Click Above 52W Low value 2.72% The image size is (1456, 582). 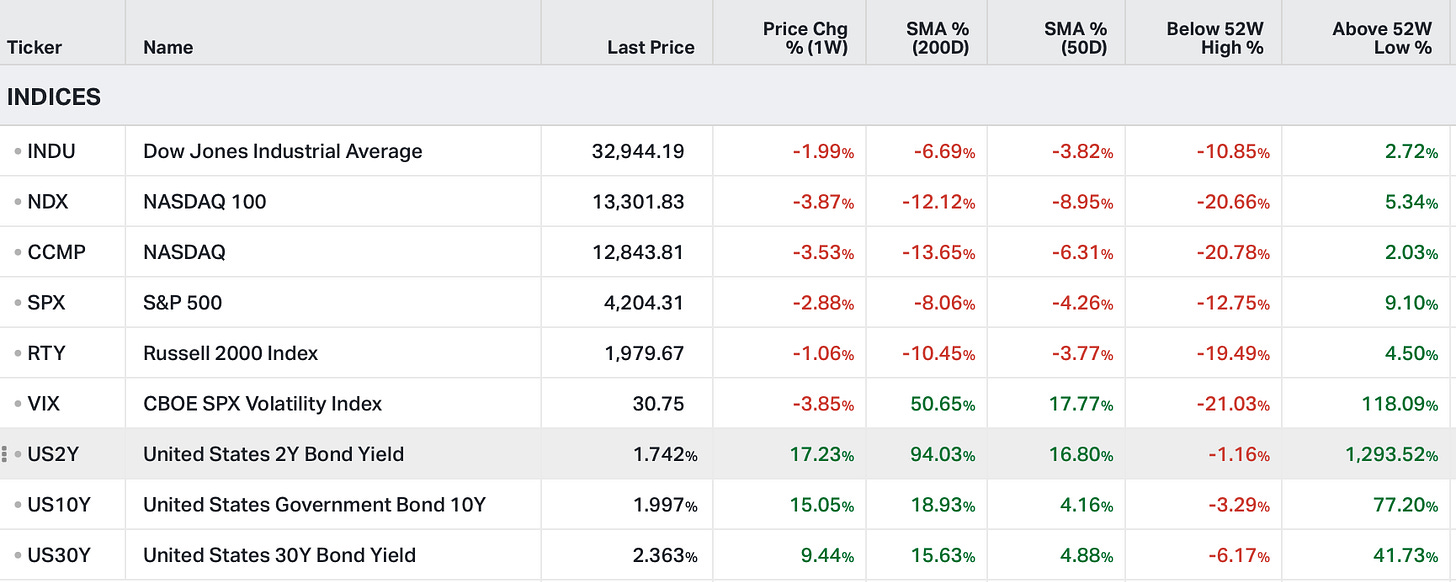1412,152
